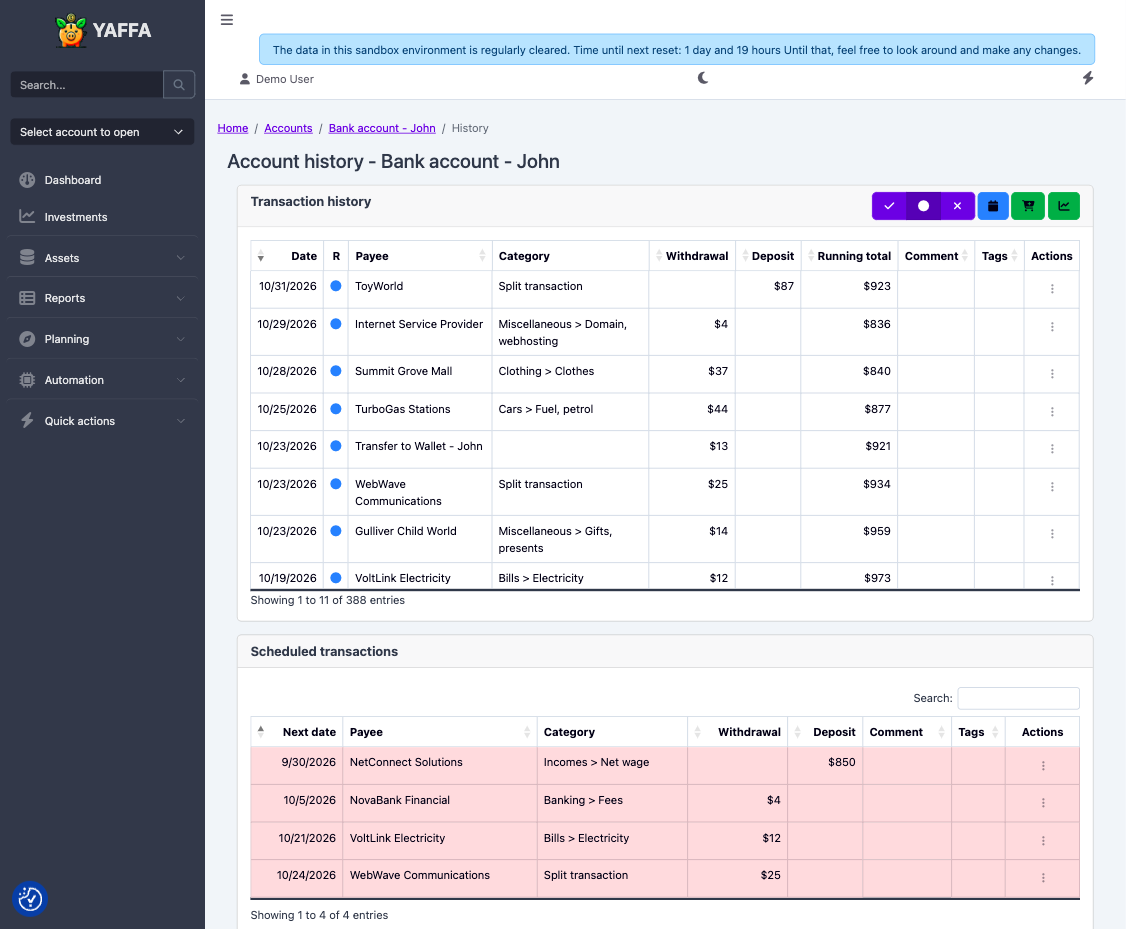1126x929 pixels.
Task: Expand the Planning sidebar section
Action: point(102,339)
